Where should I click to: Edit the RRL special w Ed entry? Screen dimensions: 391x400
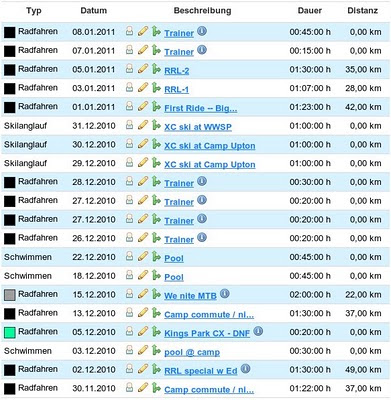point(143,369)
